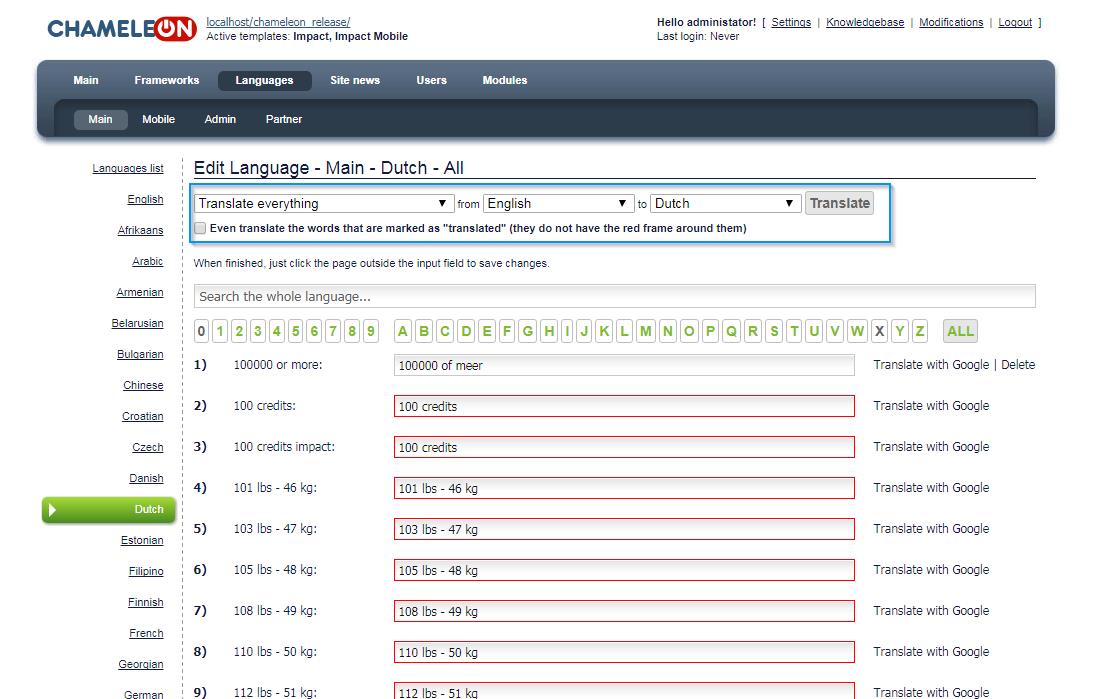The image size is (1095, 699).
Task: Click the Logout link
Action: point(1014,23)
